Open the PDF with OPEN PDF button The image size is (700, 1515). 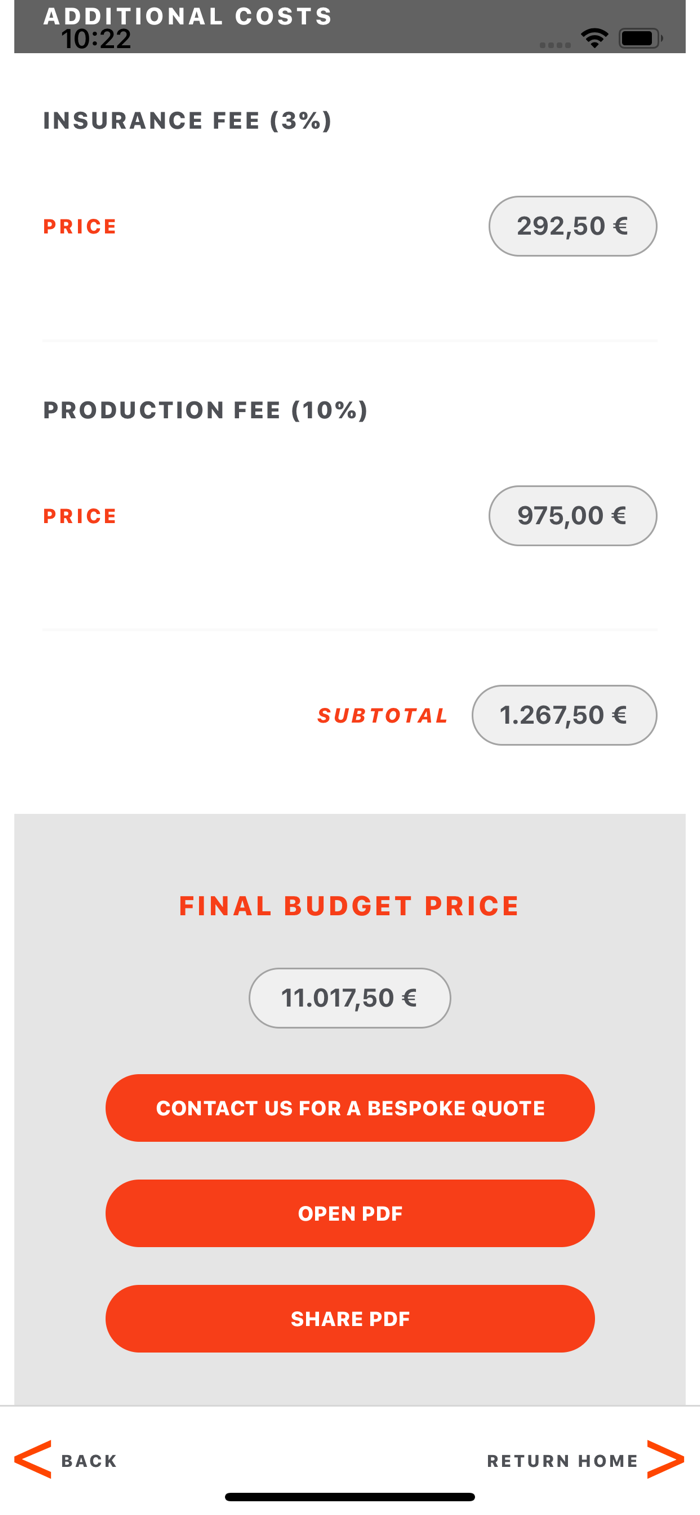point(350,1213)
